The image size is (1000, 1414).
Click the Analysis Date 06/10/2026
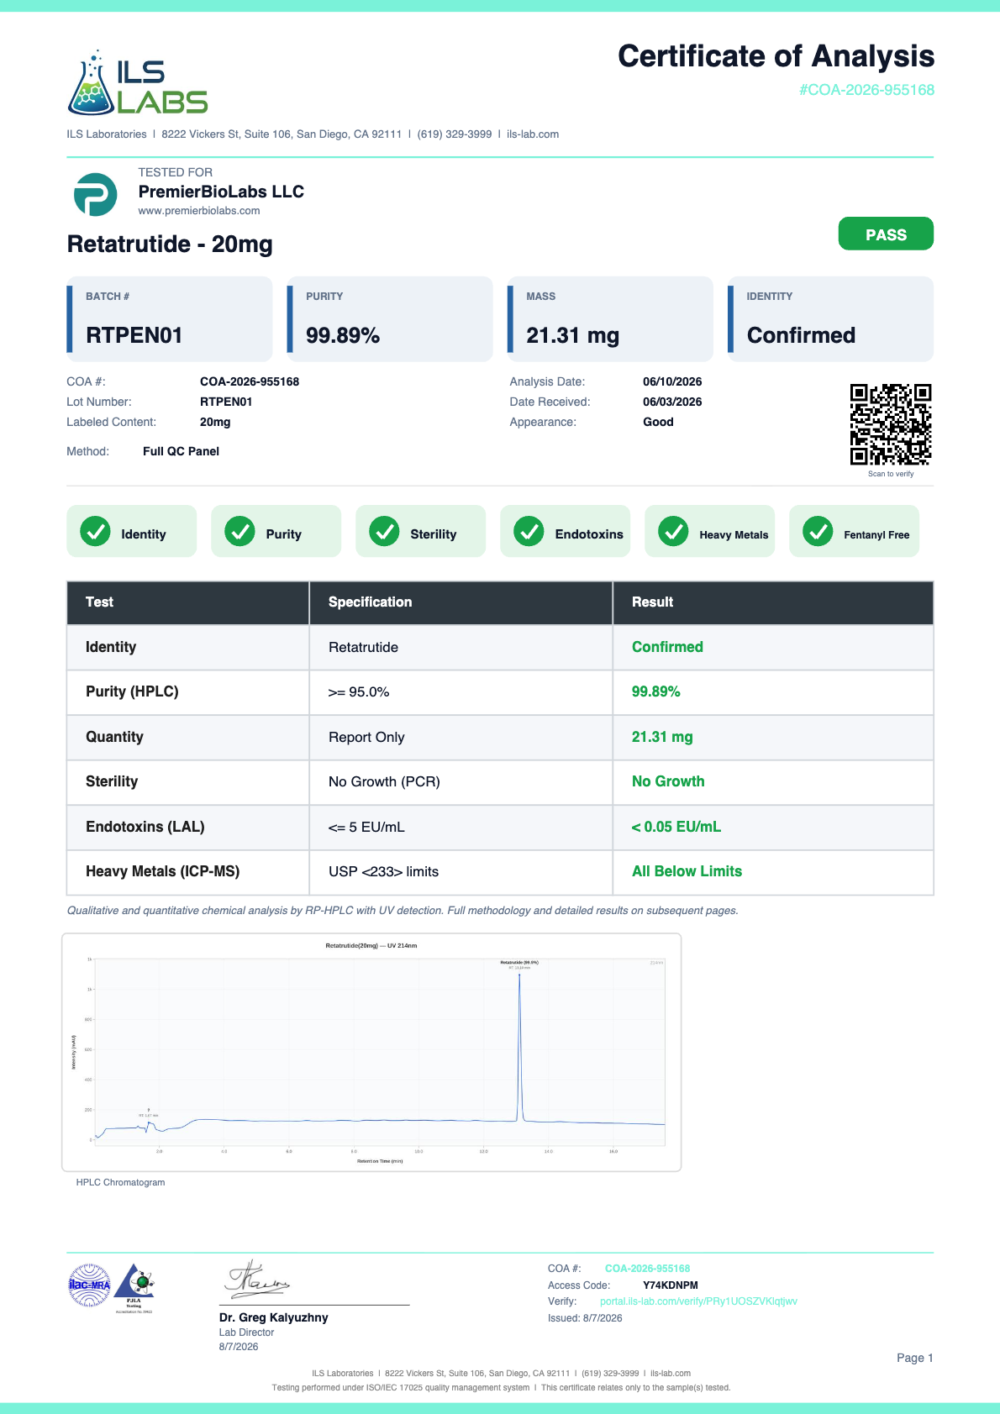[x=672, y=382]
